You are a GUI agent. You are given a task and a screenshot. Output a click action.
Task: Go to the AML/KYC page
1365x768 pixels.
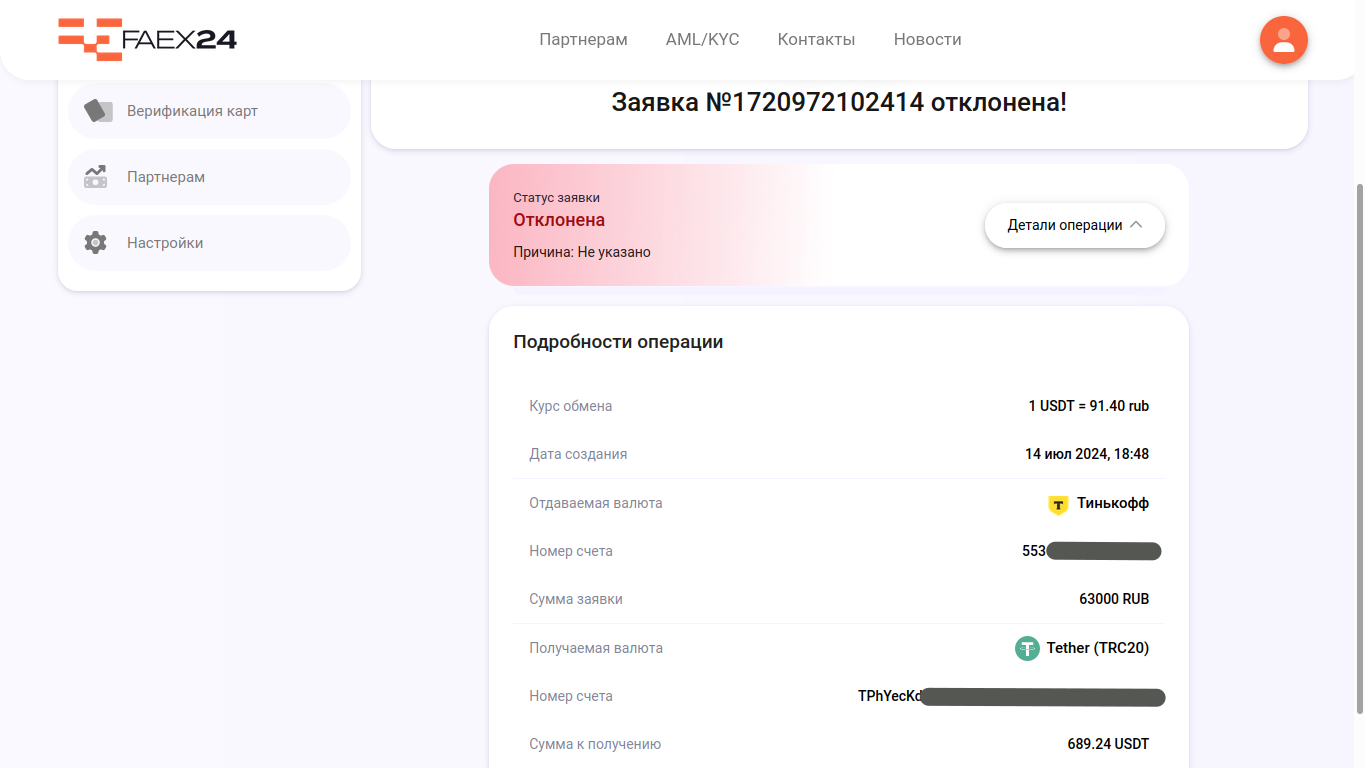point(702,40)
